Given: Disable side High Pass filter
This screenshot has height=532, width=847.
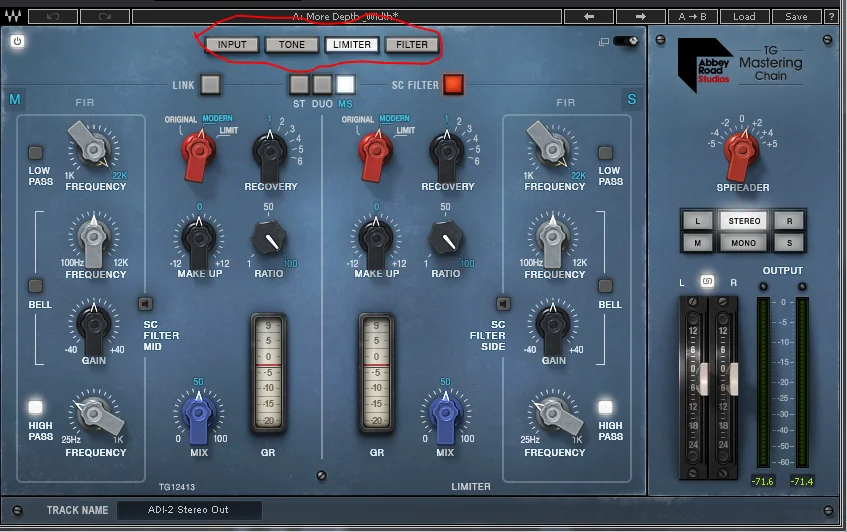Looking at the screenshot, I should (x=605, y=406).
